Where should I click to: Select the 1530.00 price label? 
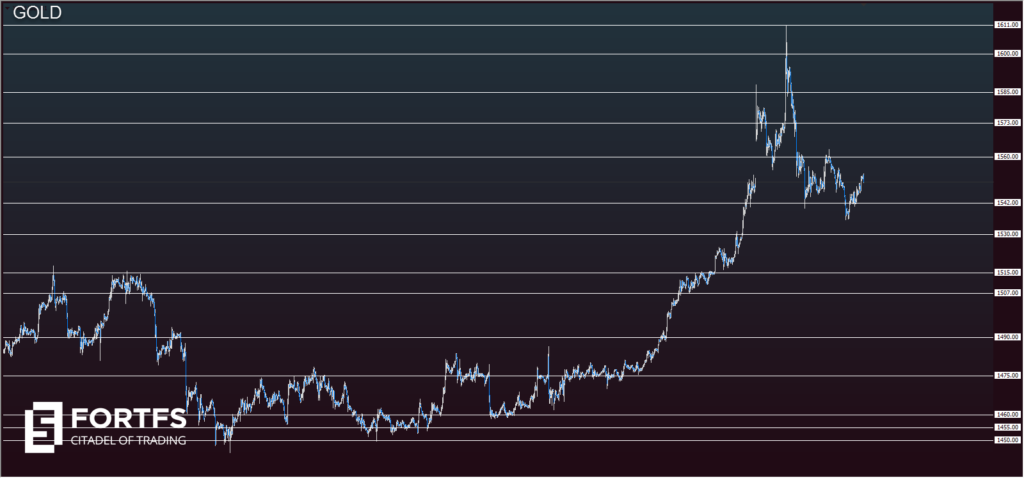click(x=1007, y=234)
